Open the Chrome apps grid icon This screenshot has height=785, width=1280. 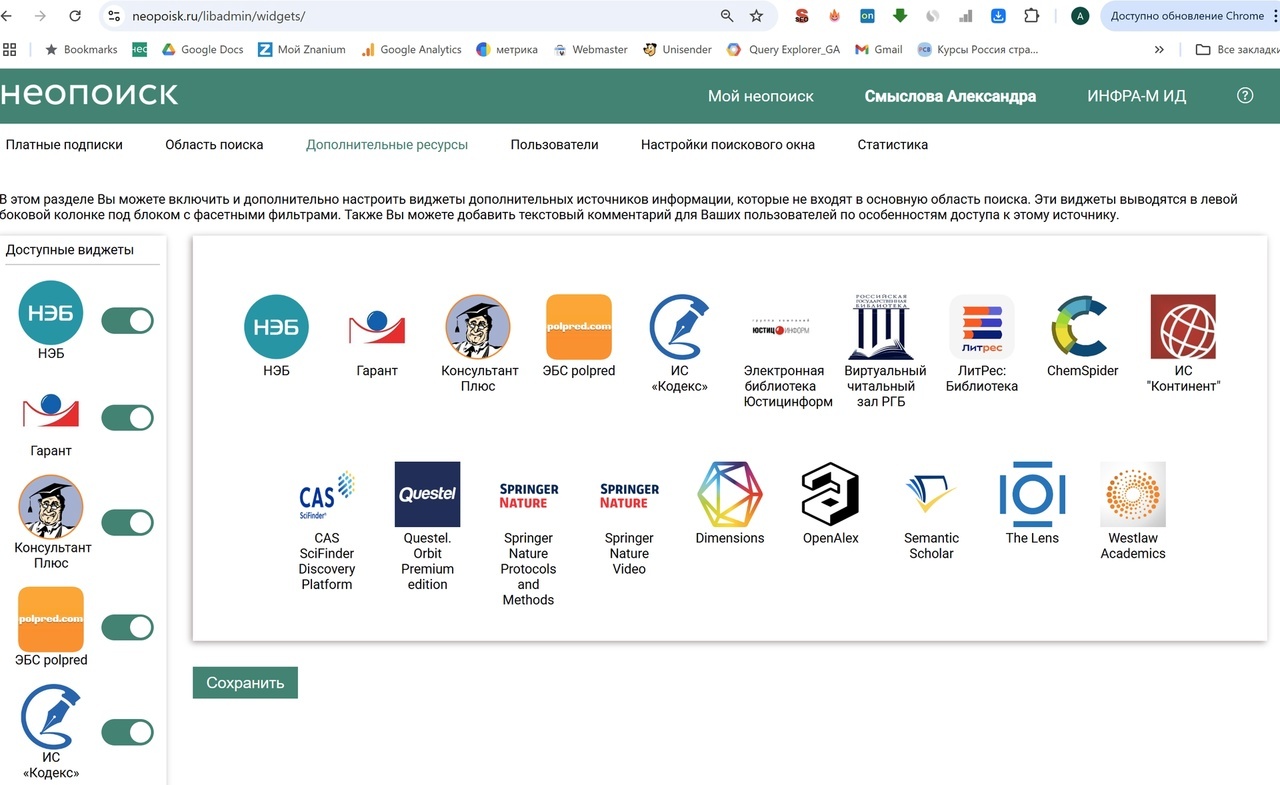point(10,49)
